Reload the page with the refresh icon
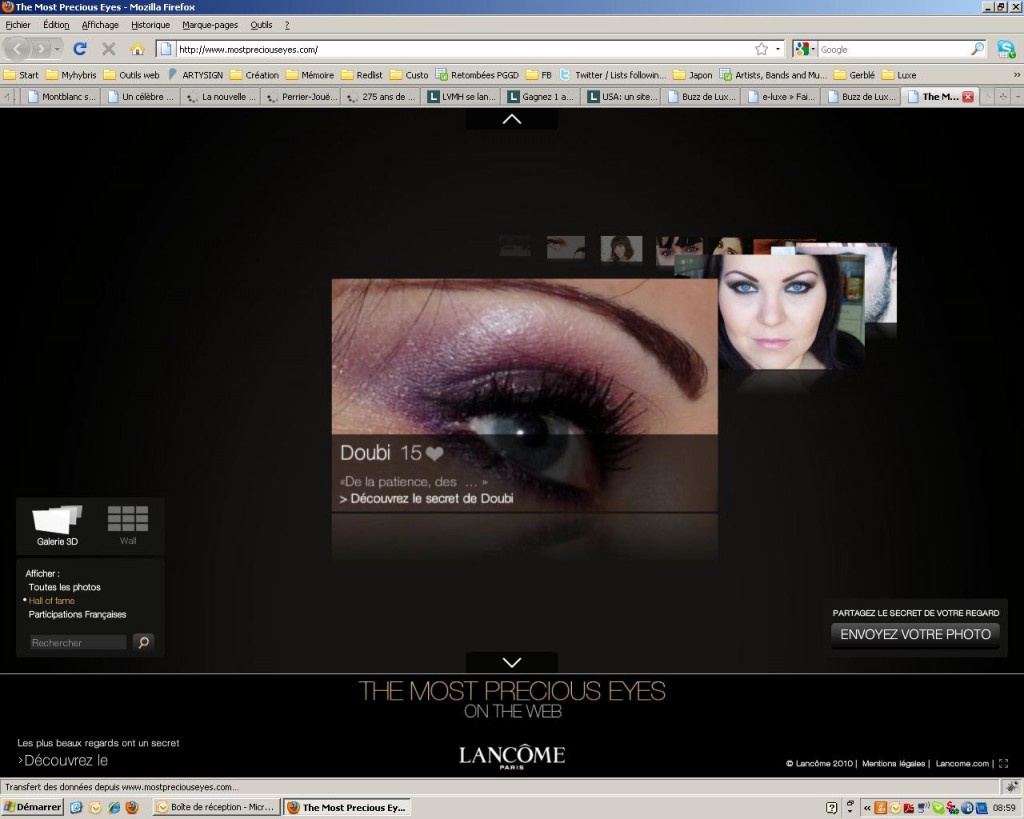 (80, 49)
